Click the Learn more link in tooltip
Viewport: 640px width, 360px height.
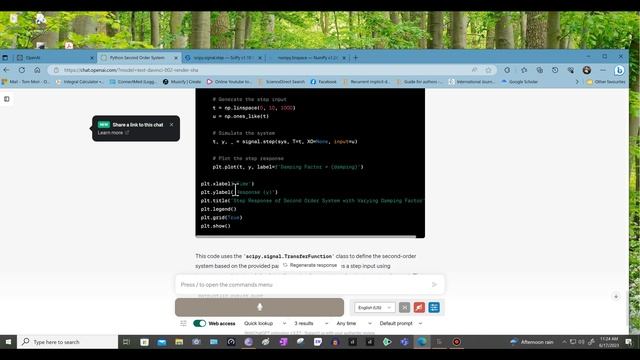coord(113,133)
